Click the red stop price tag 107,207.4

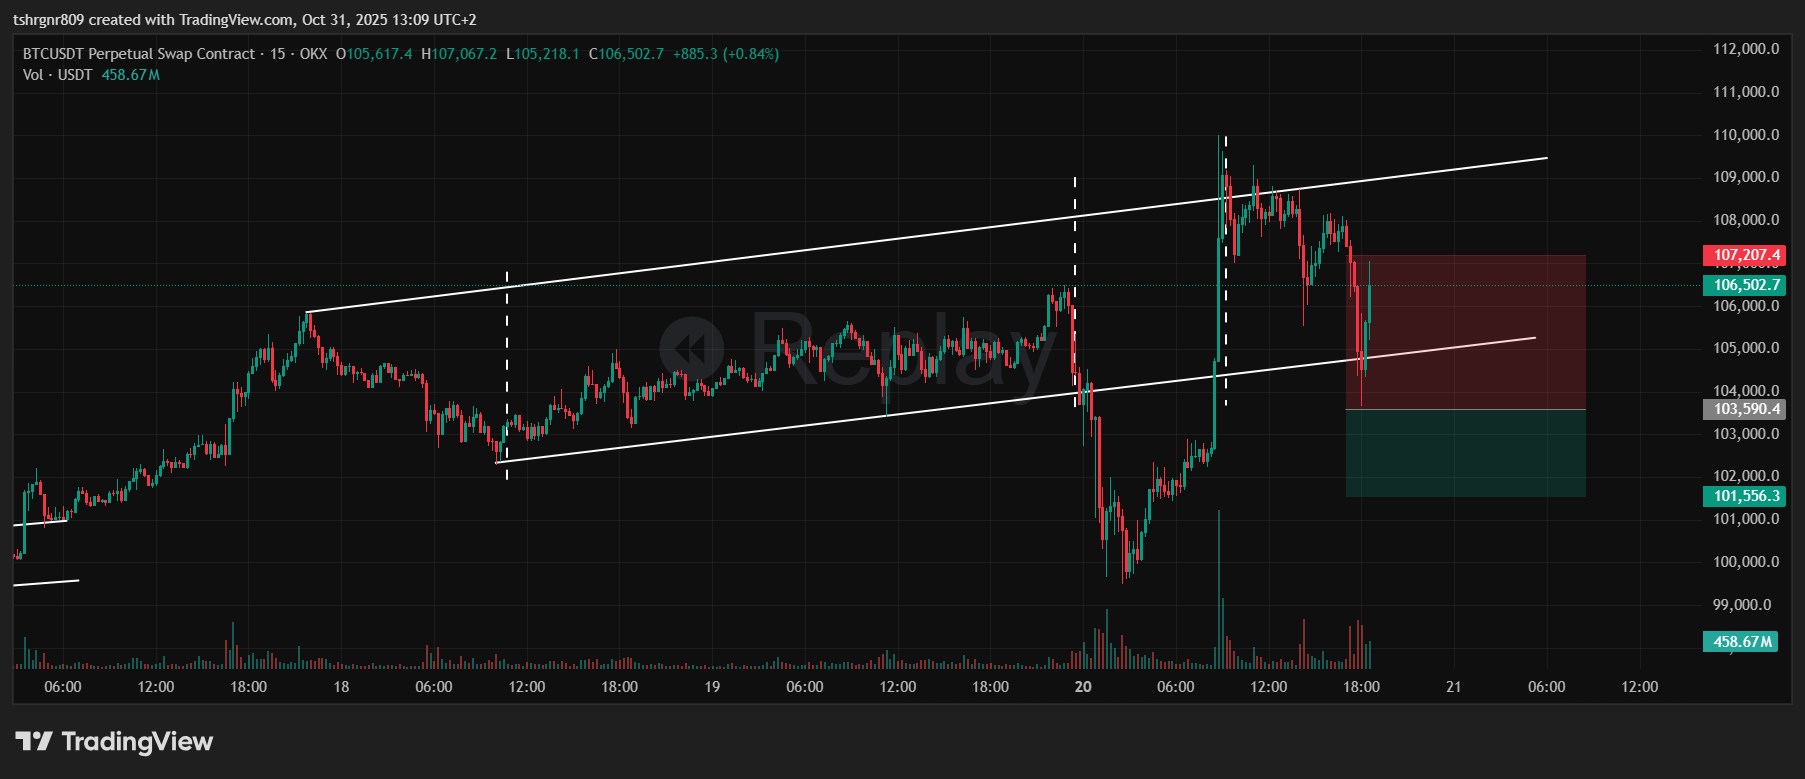click(x=1744, y=255)
